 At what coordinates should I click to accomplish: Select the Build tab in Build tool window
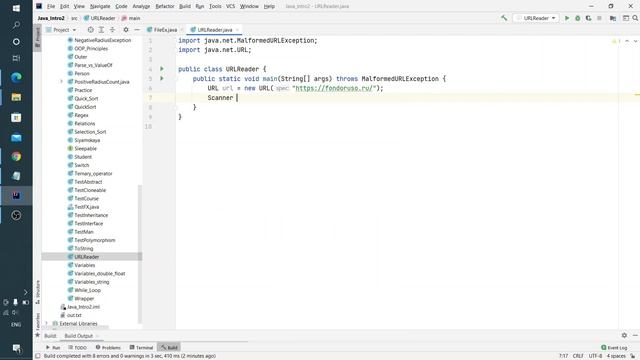tap(50, 336)
